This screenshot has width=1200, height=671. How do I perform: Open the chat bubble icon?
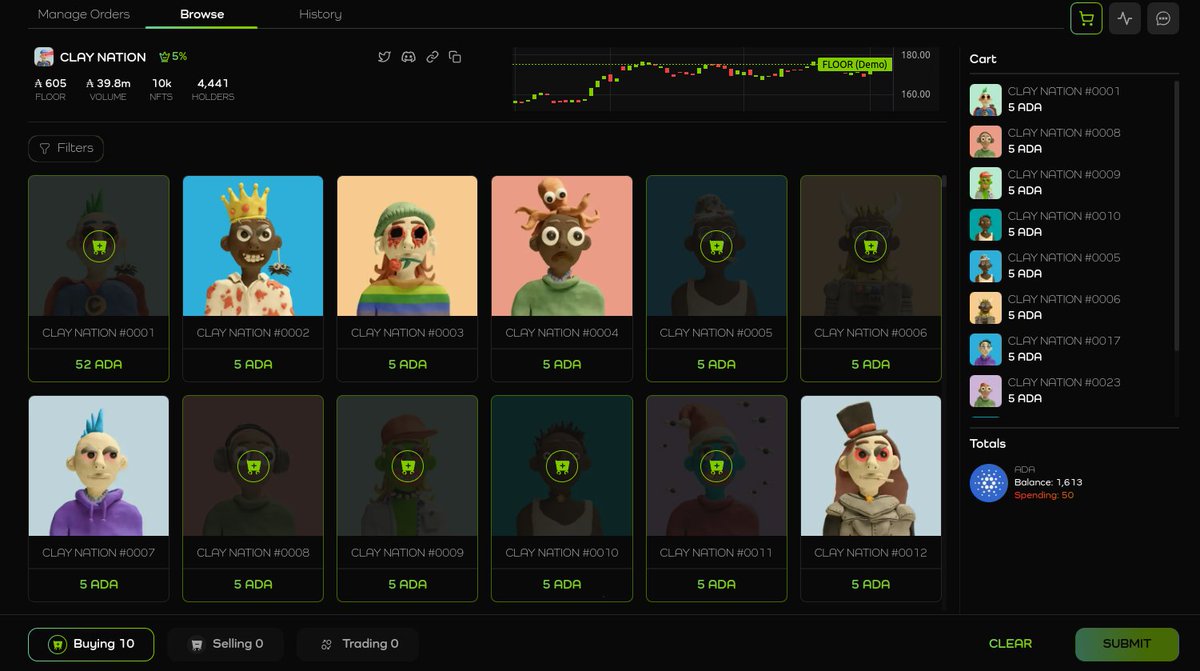click(1163, 18)
